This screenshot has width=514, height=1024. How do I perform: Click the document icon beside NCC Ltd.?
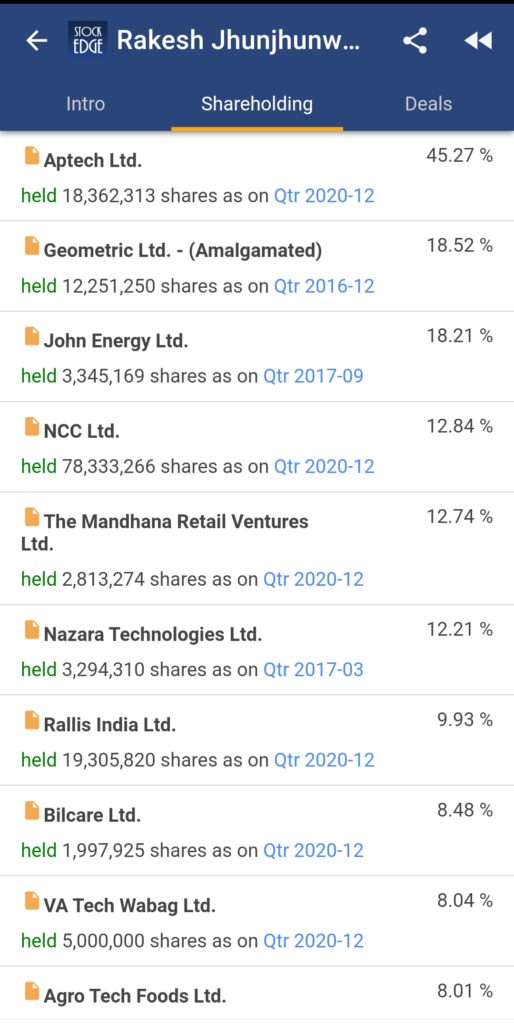31,426
